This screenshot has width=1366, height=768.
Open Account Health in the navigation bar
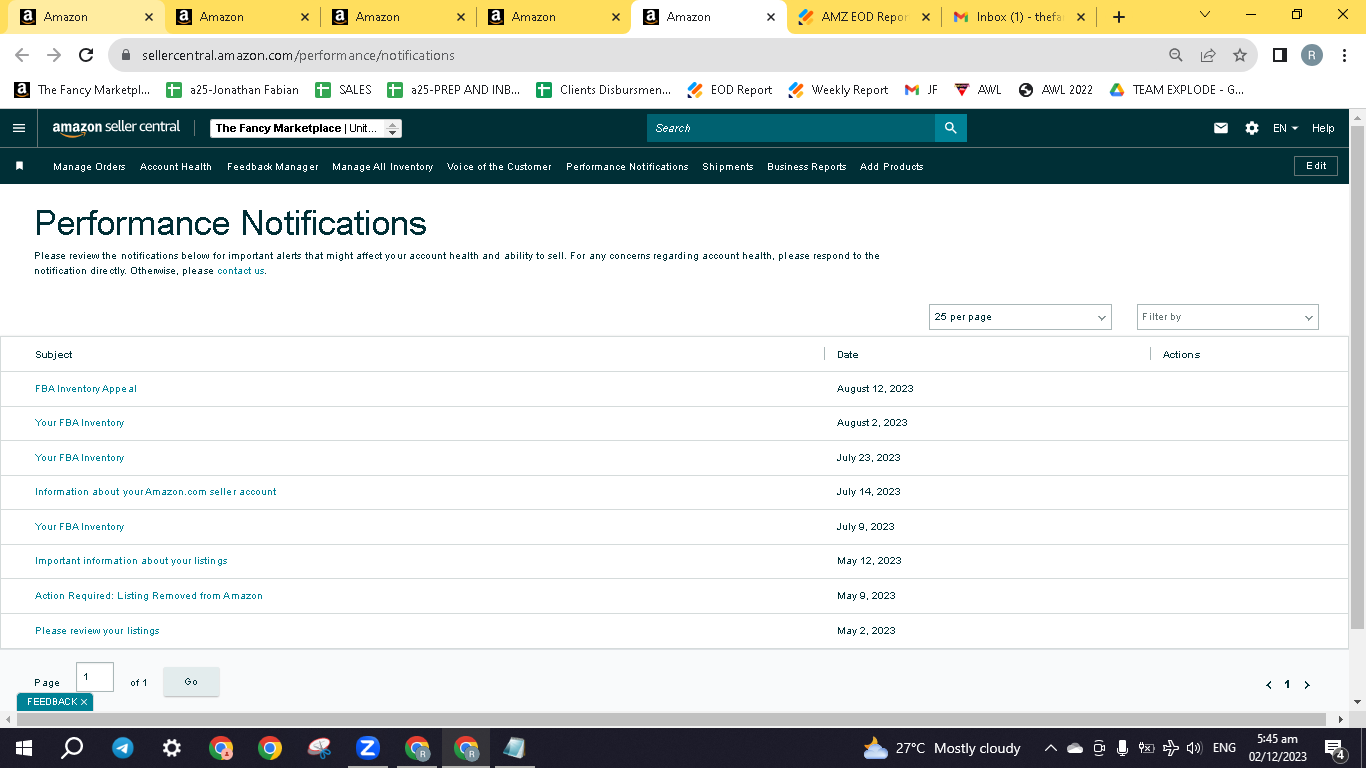pyautogui.click(x=176, y=167)
